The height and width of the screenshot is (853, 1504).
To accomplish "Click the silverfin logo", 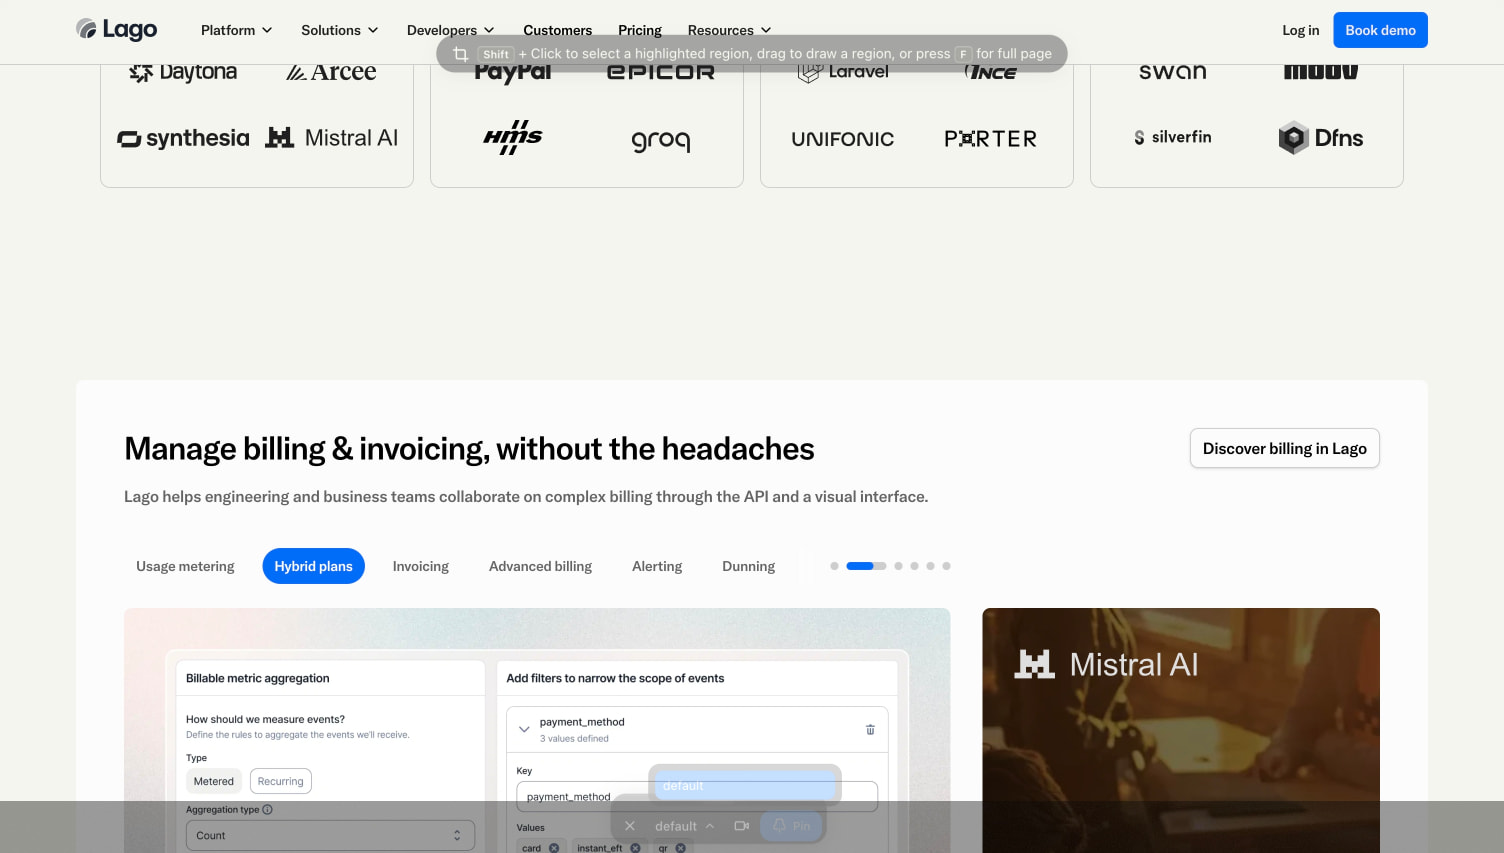I will (x=1173, y=137).
